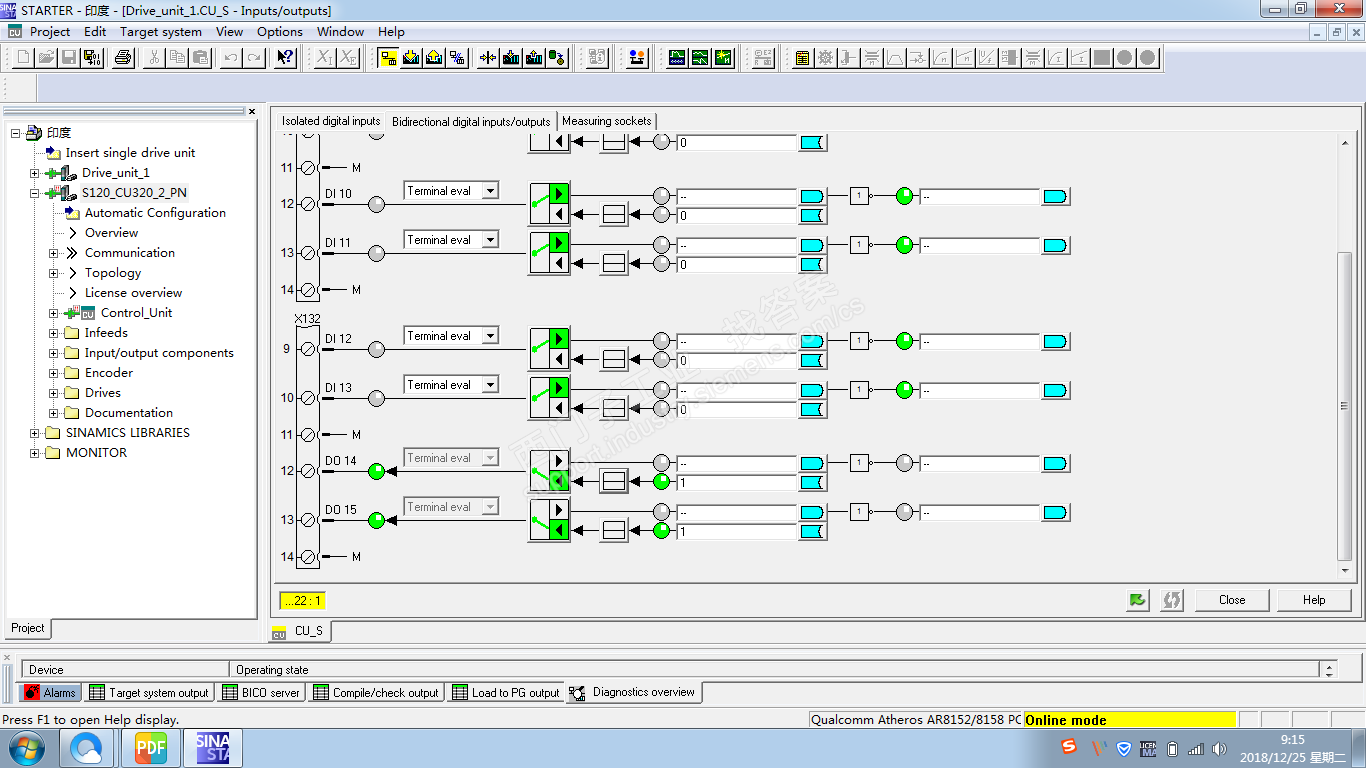Click the DI 10 output source field showing 0

pos(736,216)
